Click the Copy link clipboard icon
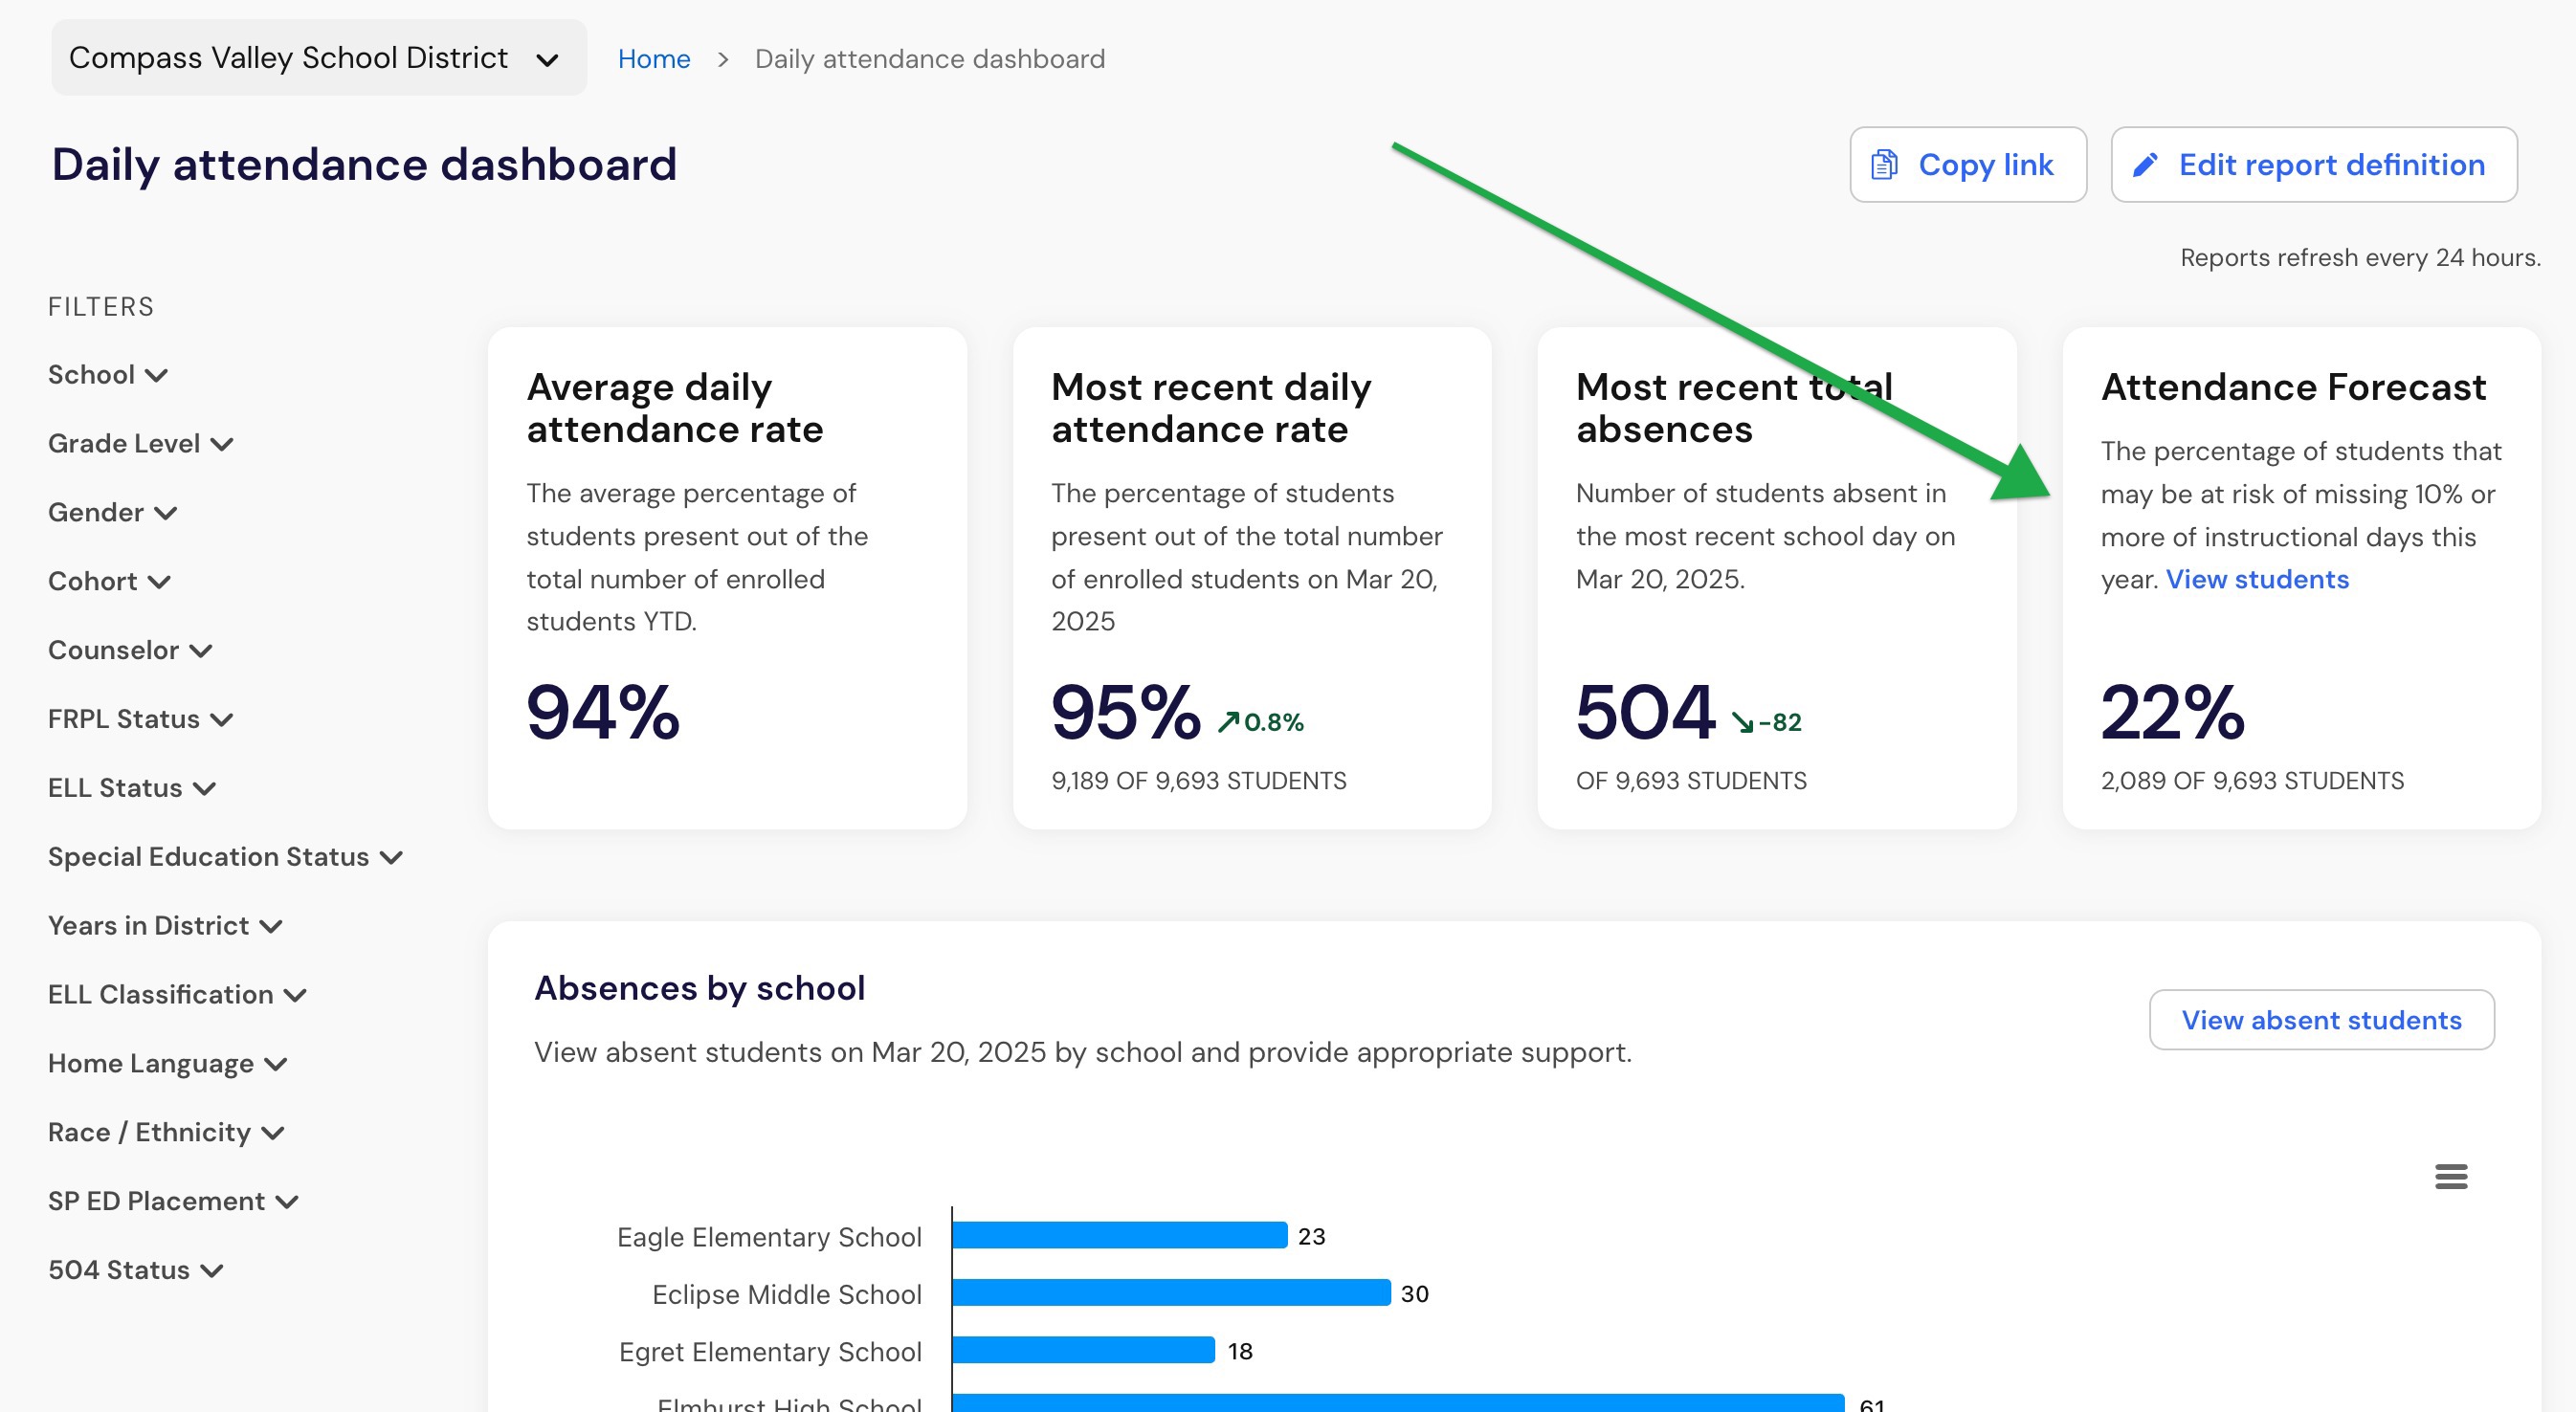 1884,164
